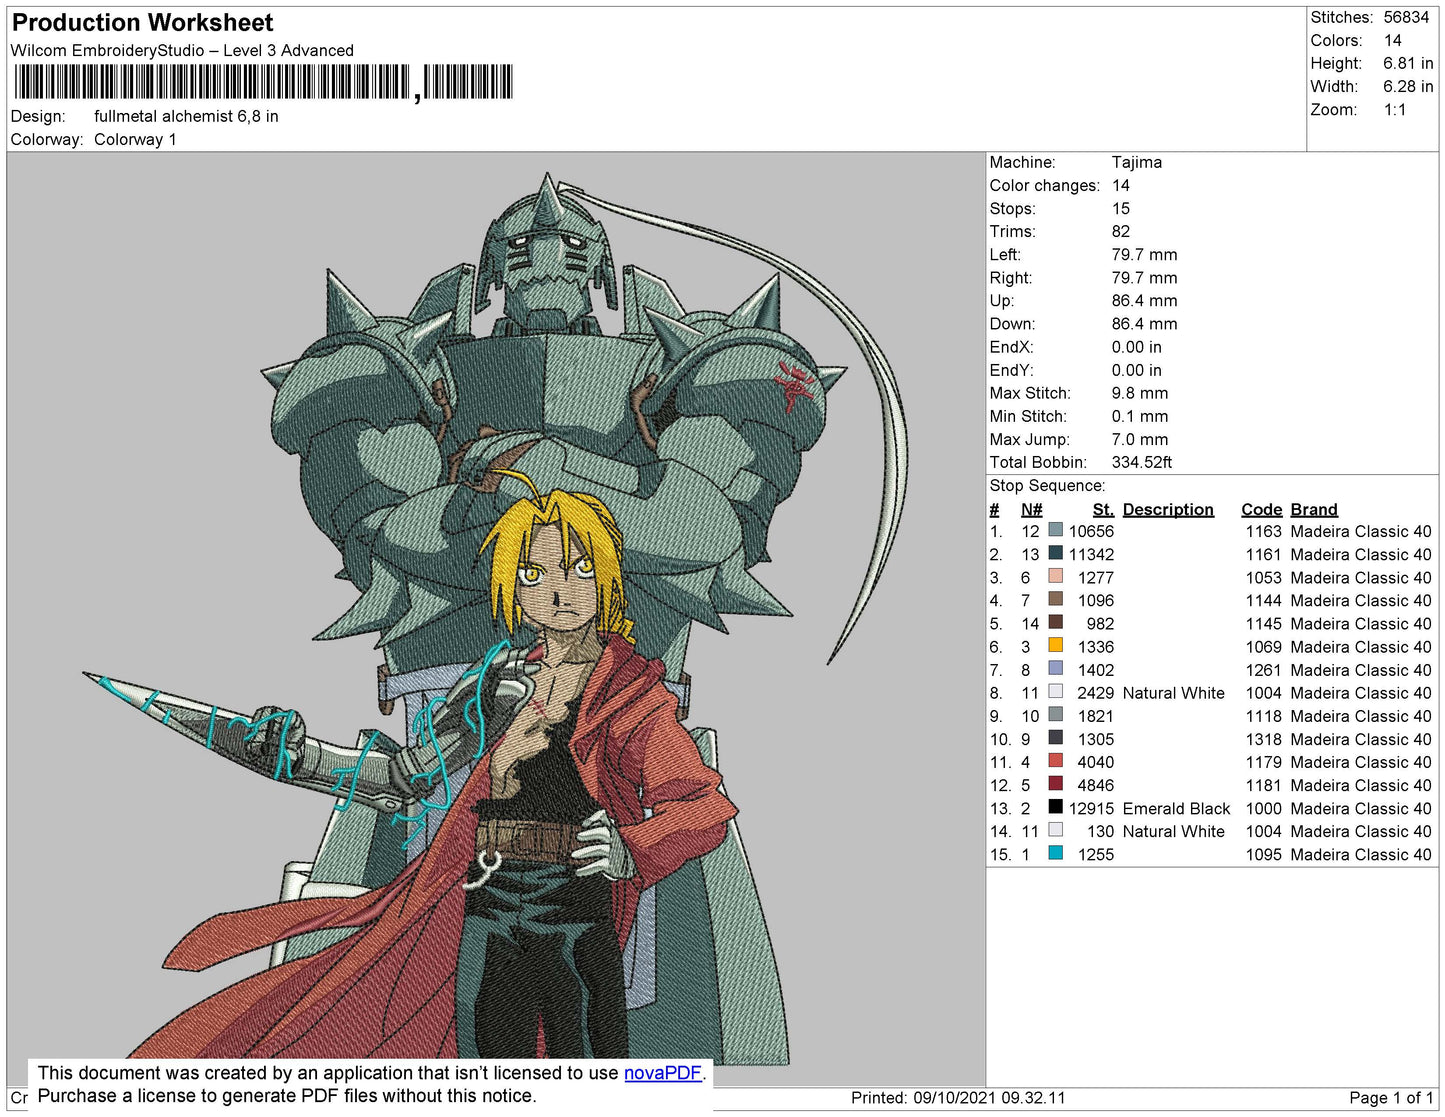Click the Brand column header
Viewport: 1445px width, 1117px height.
coord(1313,509)
